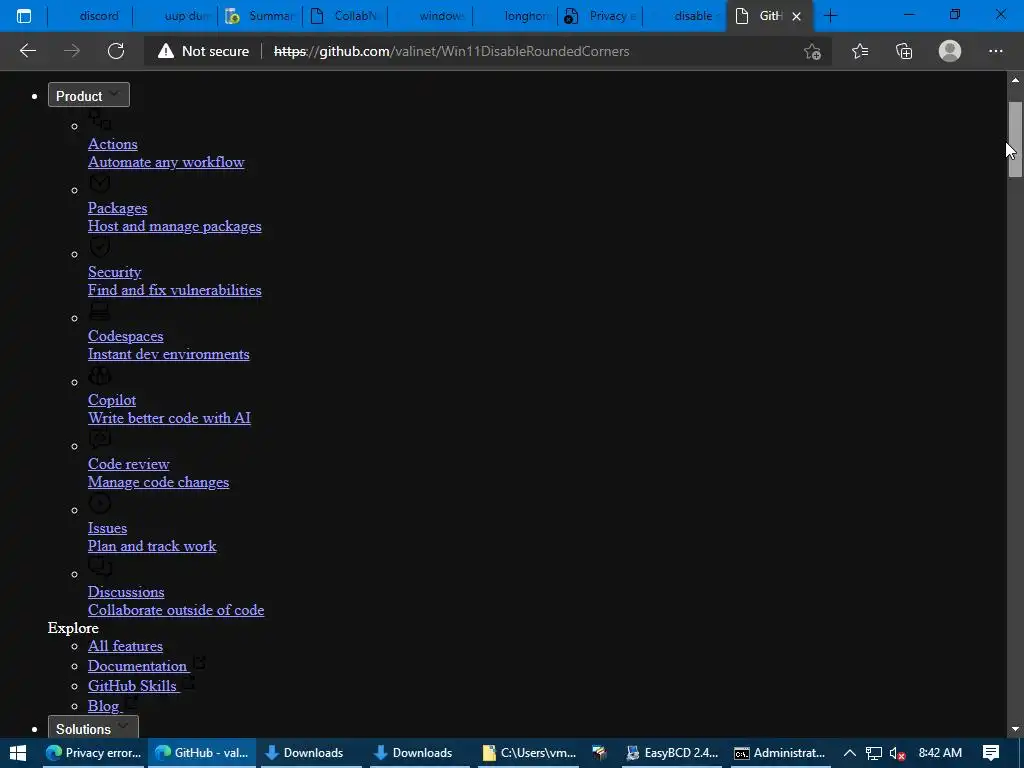Open the Codespaces link
The width and height of the screenshot is (1024, 768).
click(x=125, y=336)
